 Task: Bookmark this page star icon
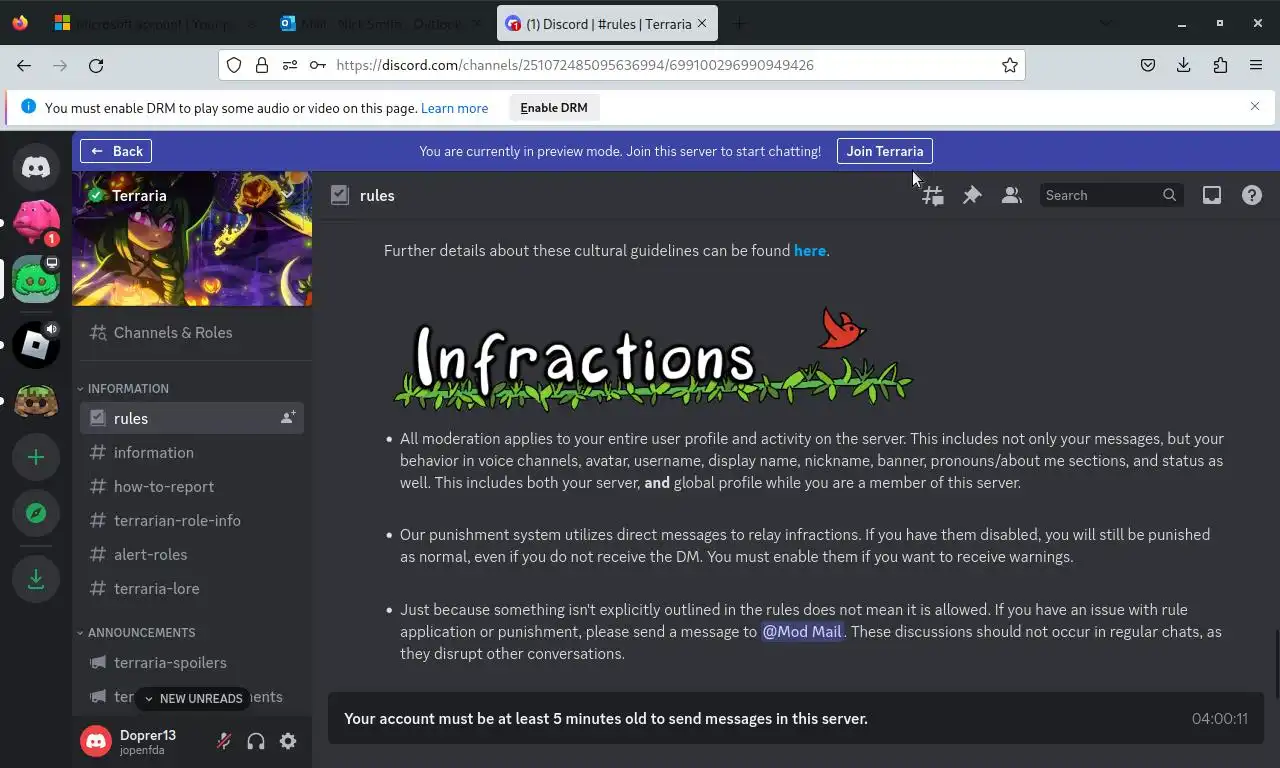[x=1010, y=65]
